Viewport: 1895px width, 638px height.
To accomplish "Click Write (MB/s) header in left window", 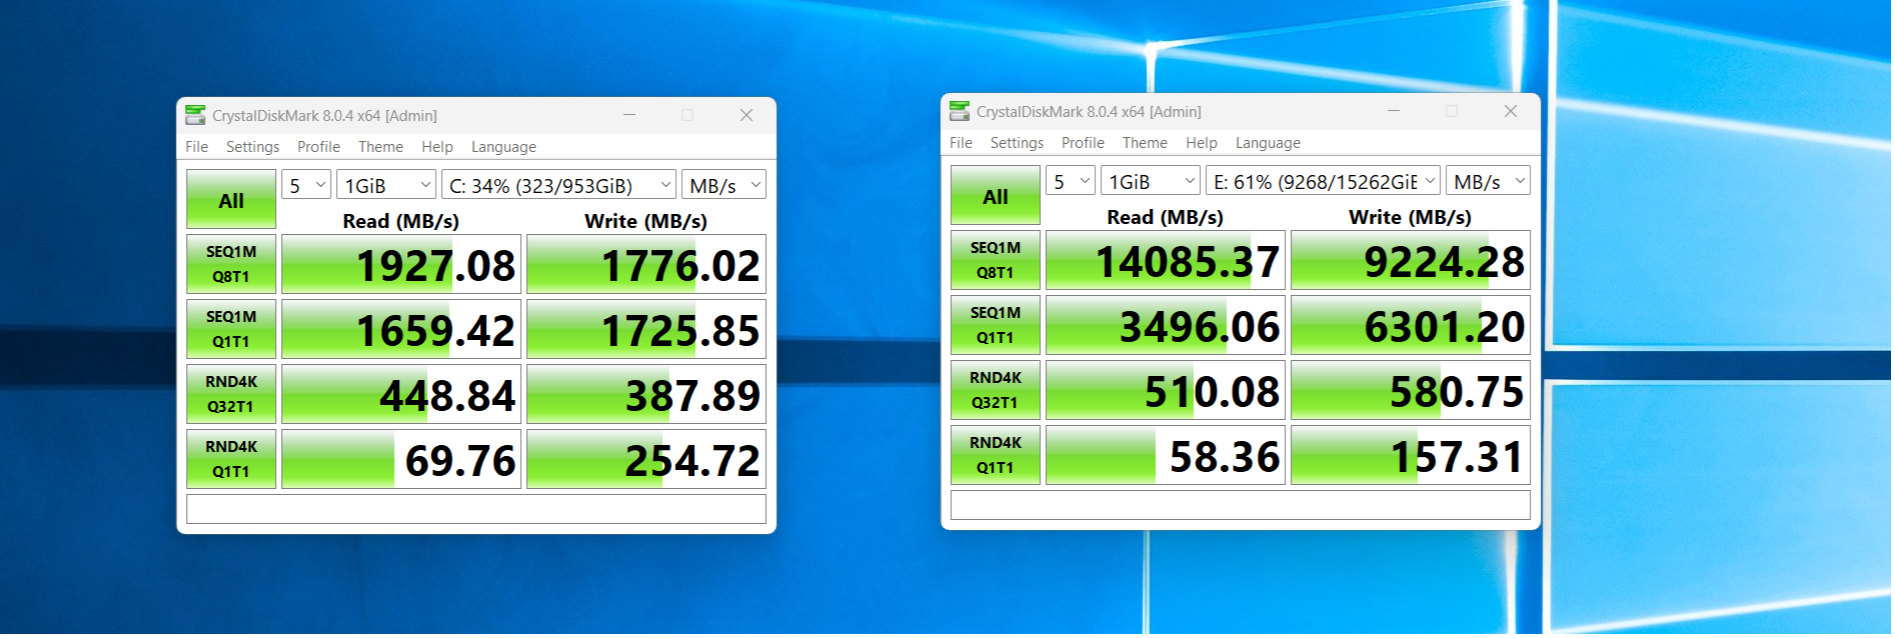I will (646, 221).
